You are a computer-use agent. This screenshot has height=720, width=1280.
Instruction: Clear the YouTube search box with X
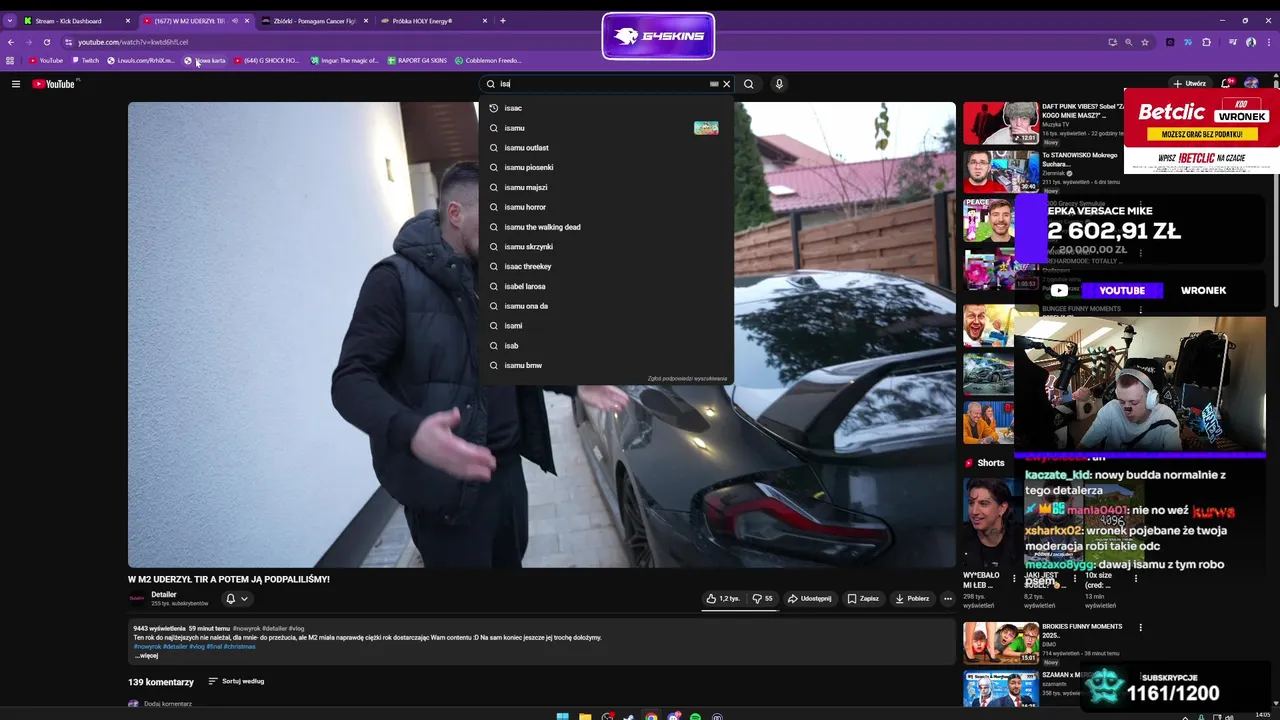[727, 84]
